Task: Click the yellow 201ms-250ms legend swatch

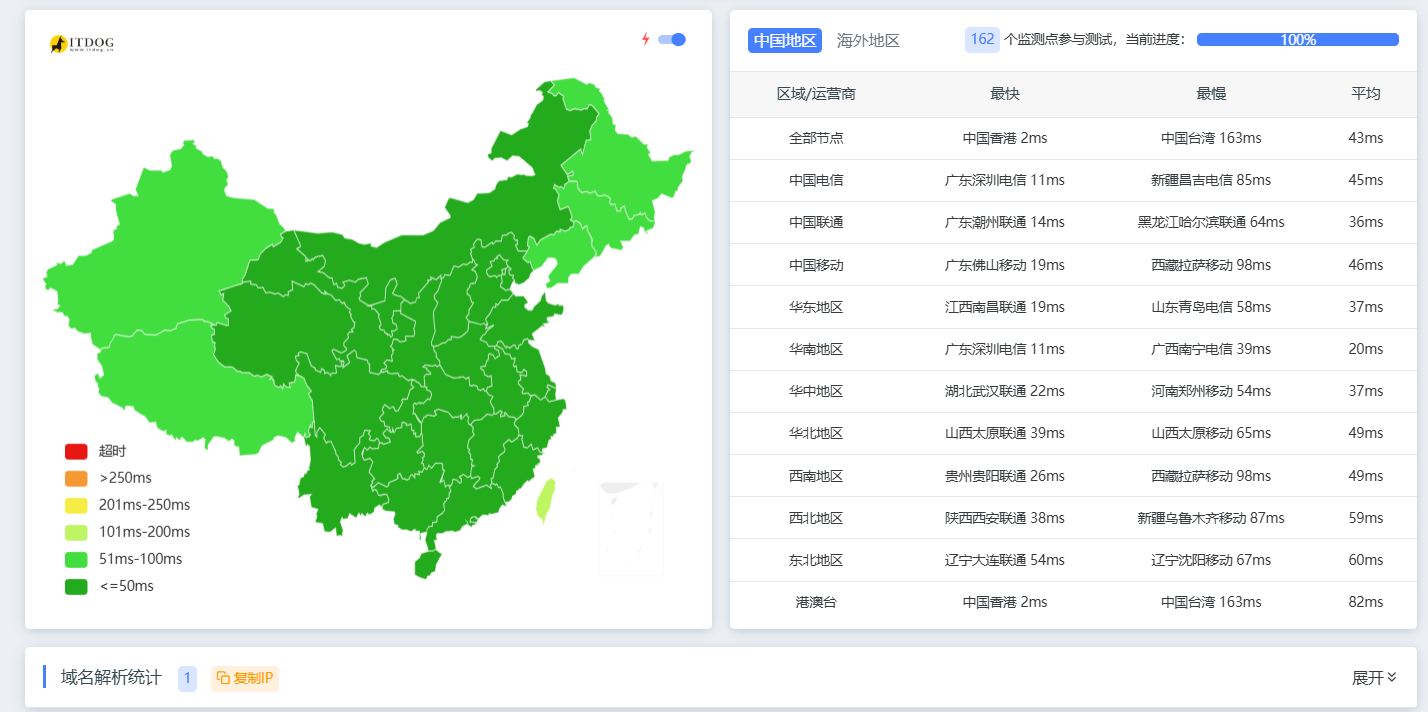Action: point(76,505)
